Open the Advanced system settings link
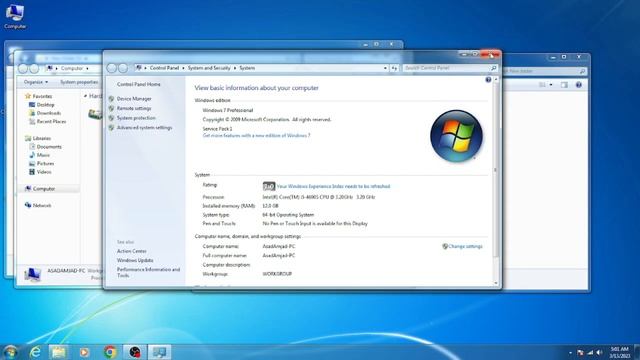 pos(144,128)
